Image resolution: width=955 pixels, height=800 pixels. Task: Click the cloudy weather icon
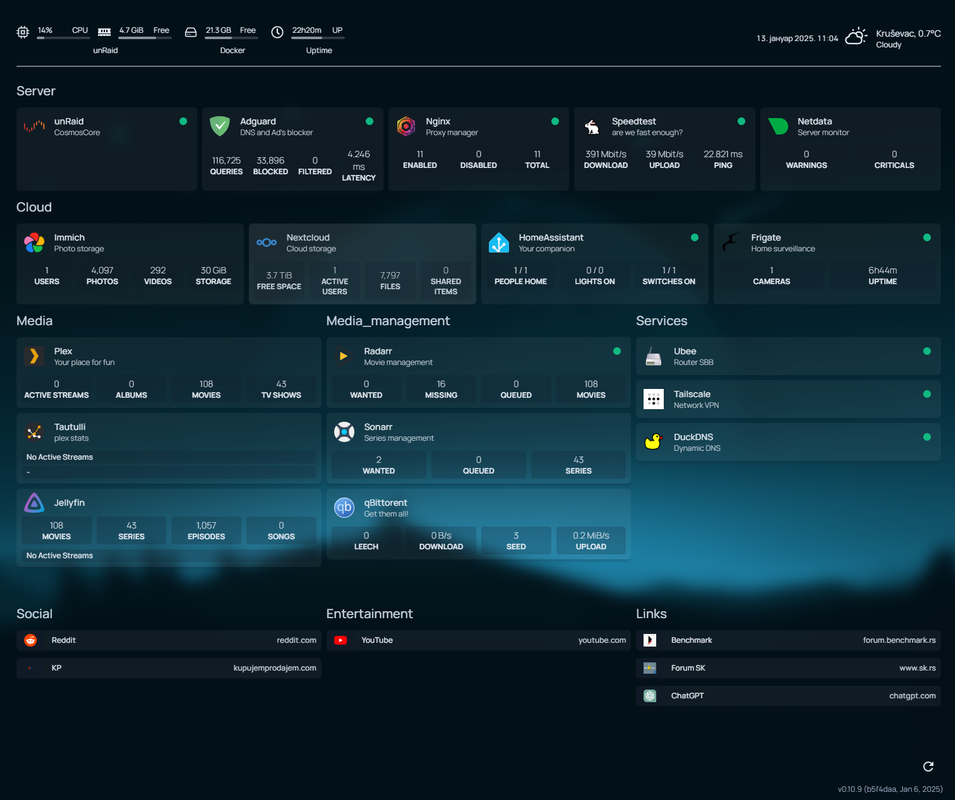[856, 36]
